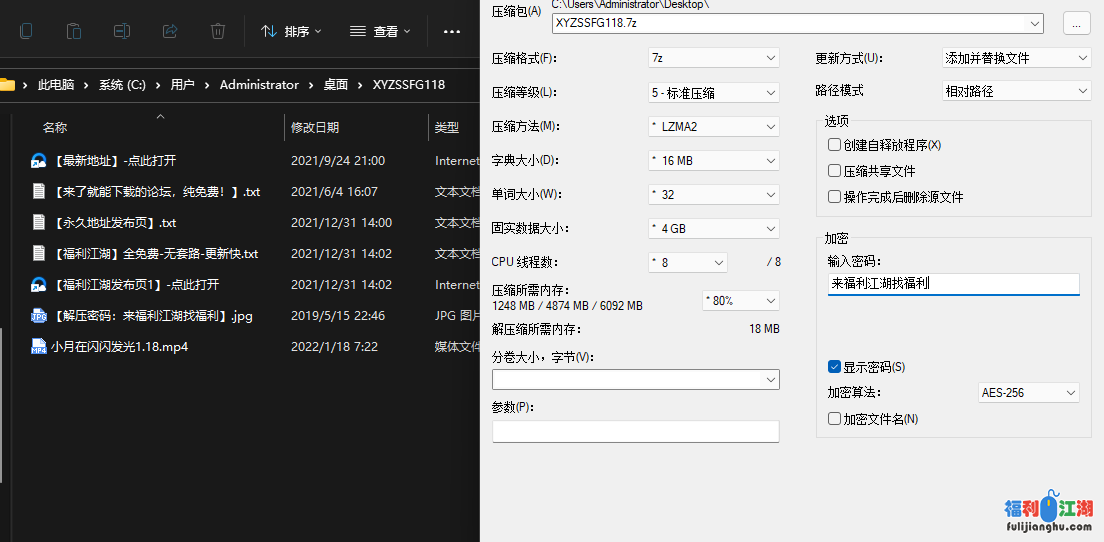Expand the 压缩等级 standard compression dropdown

pyautogui.click(x=713, y=93)
